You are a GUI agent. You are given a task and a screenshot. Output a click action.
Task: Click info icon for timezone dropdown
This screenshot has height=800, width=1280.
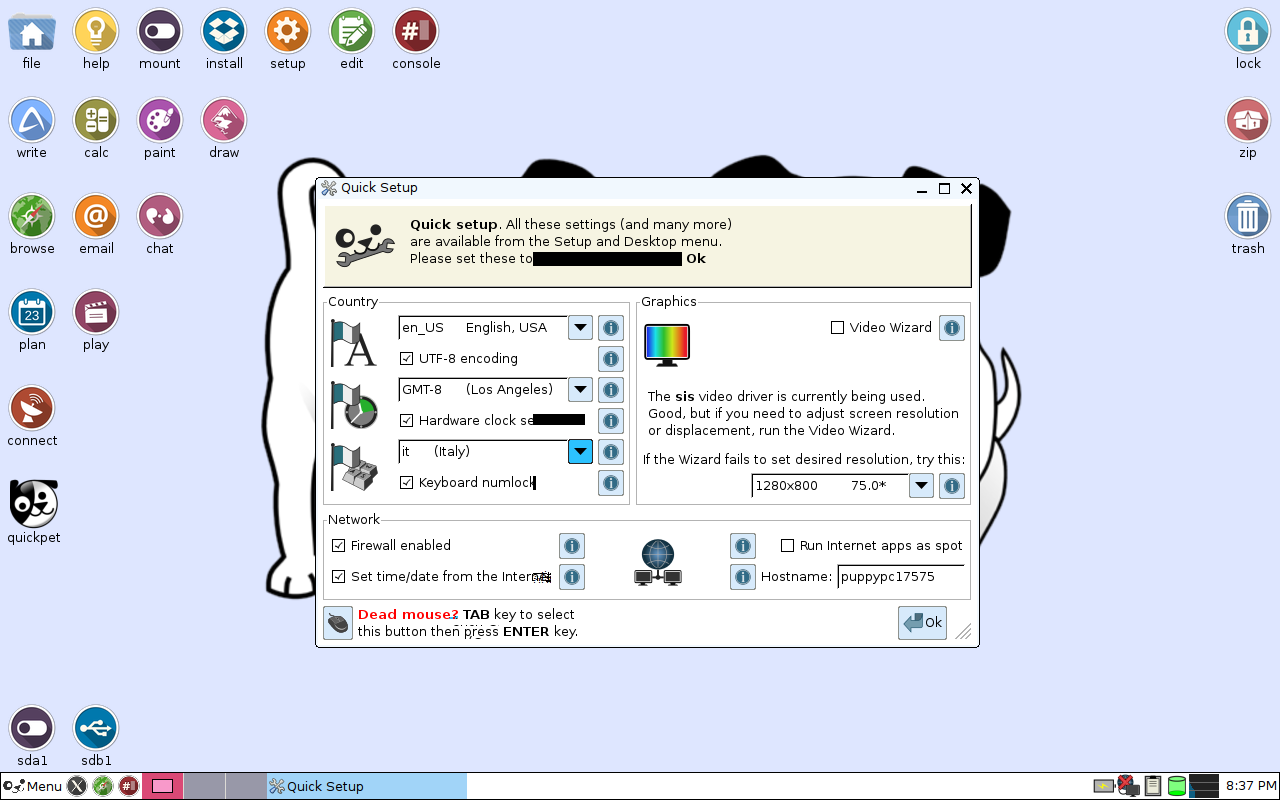611,390
